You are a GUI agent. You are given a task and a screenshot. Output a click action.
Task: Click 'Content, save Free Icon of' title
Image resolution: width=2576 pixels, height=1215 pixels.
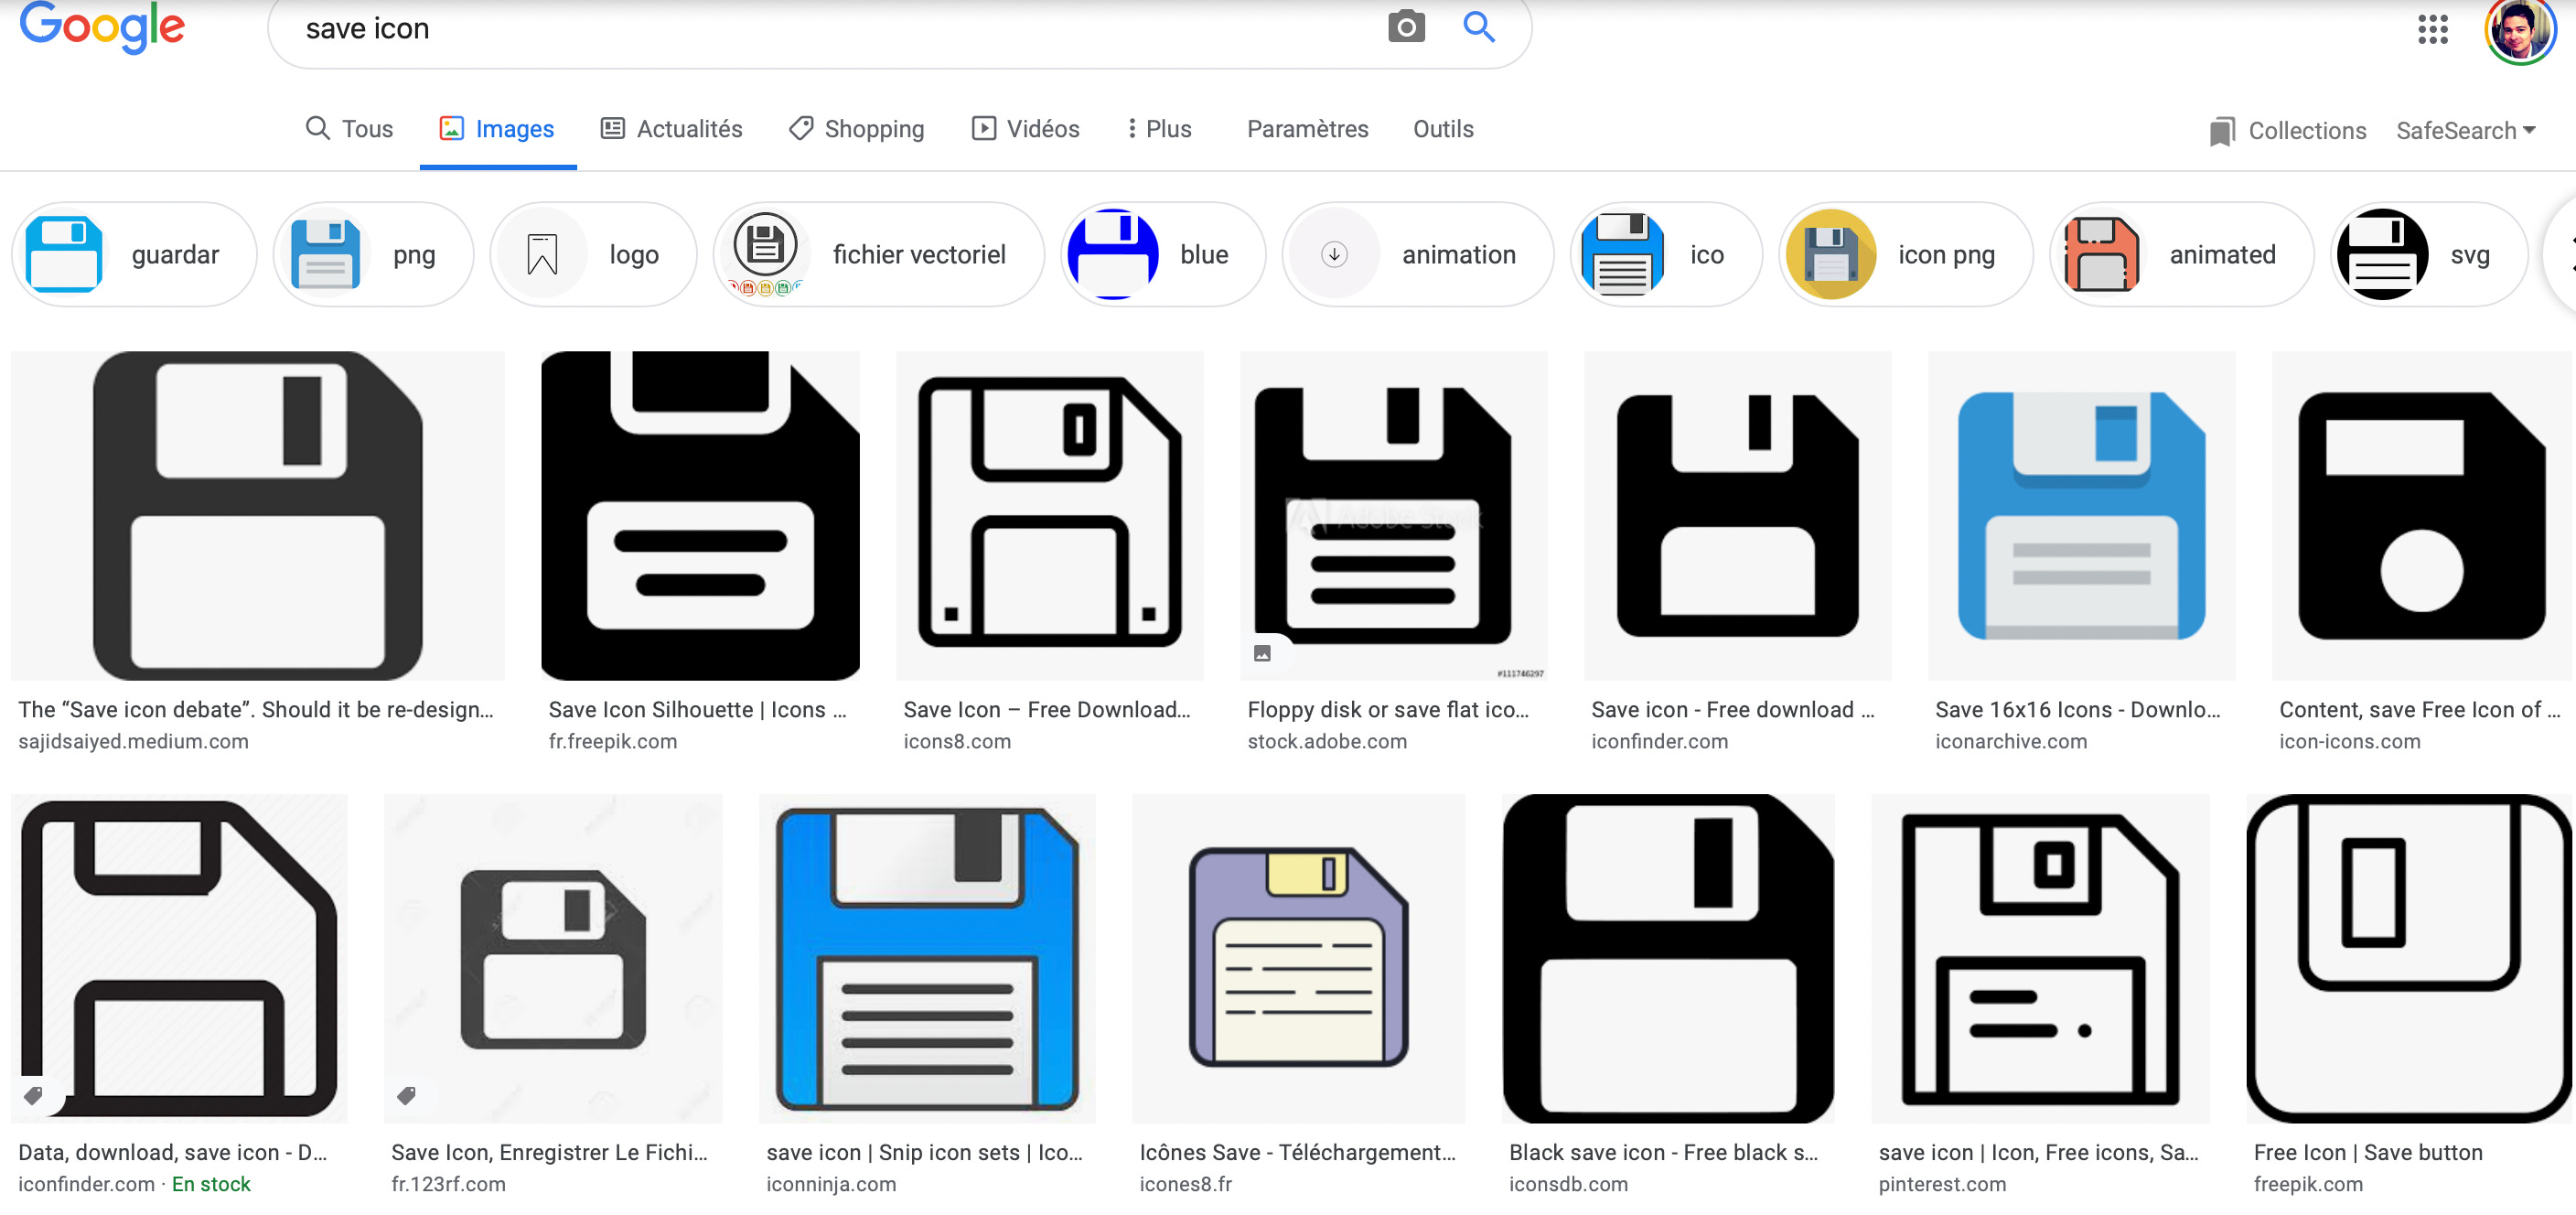coord(2420,709)
